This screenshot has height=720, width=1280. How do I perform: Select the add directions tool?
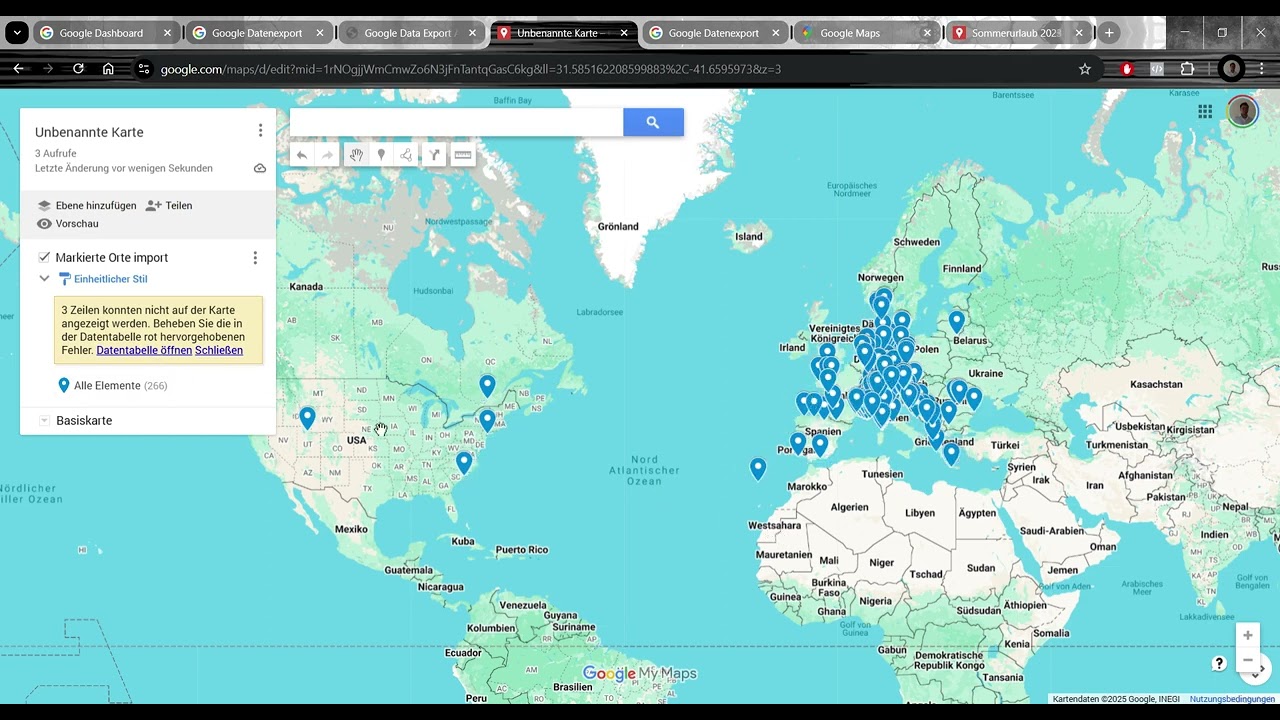point(434,155)
